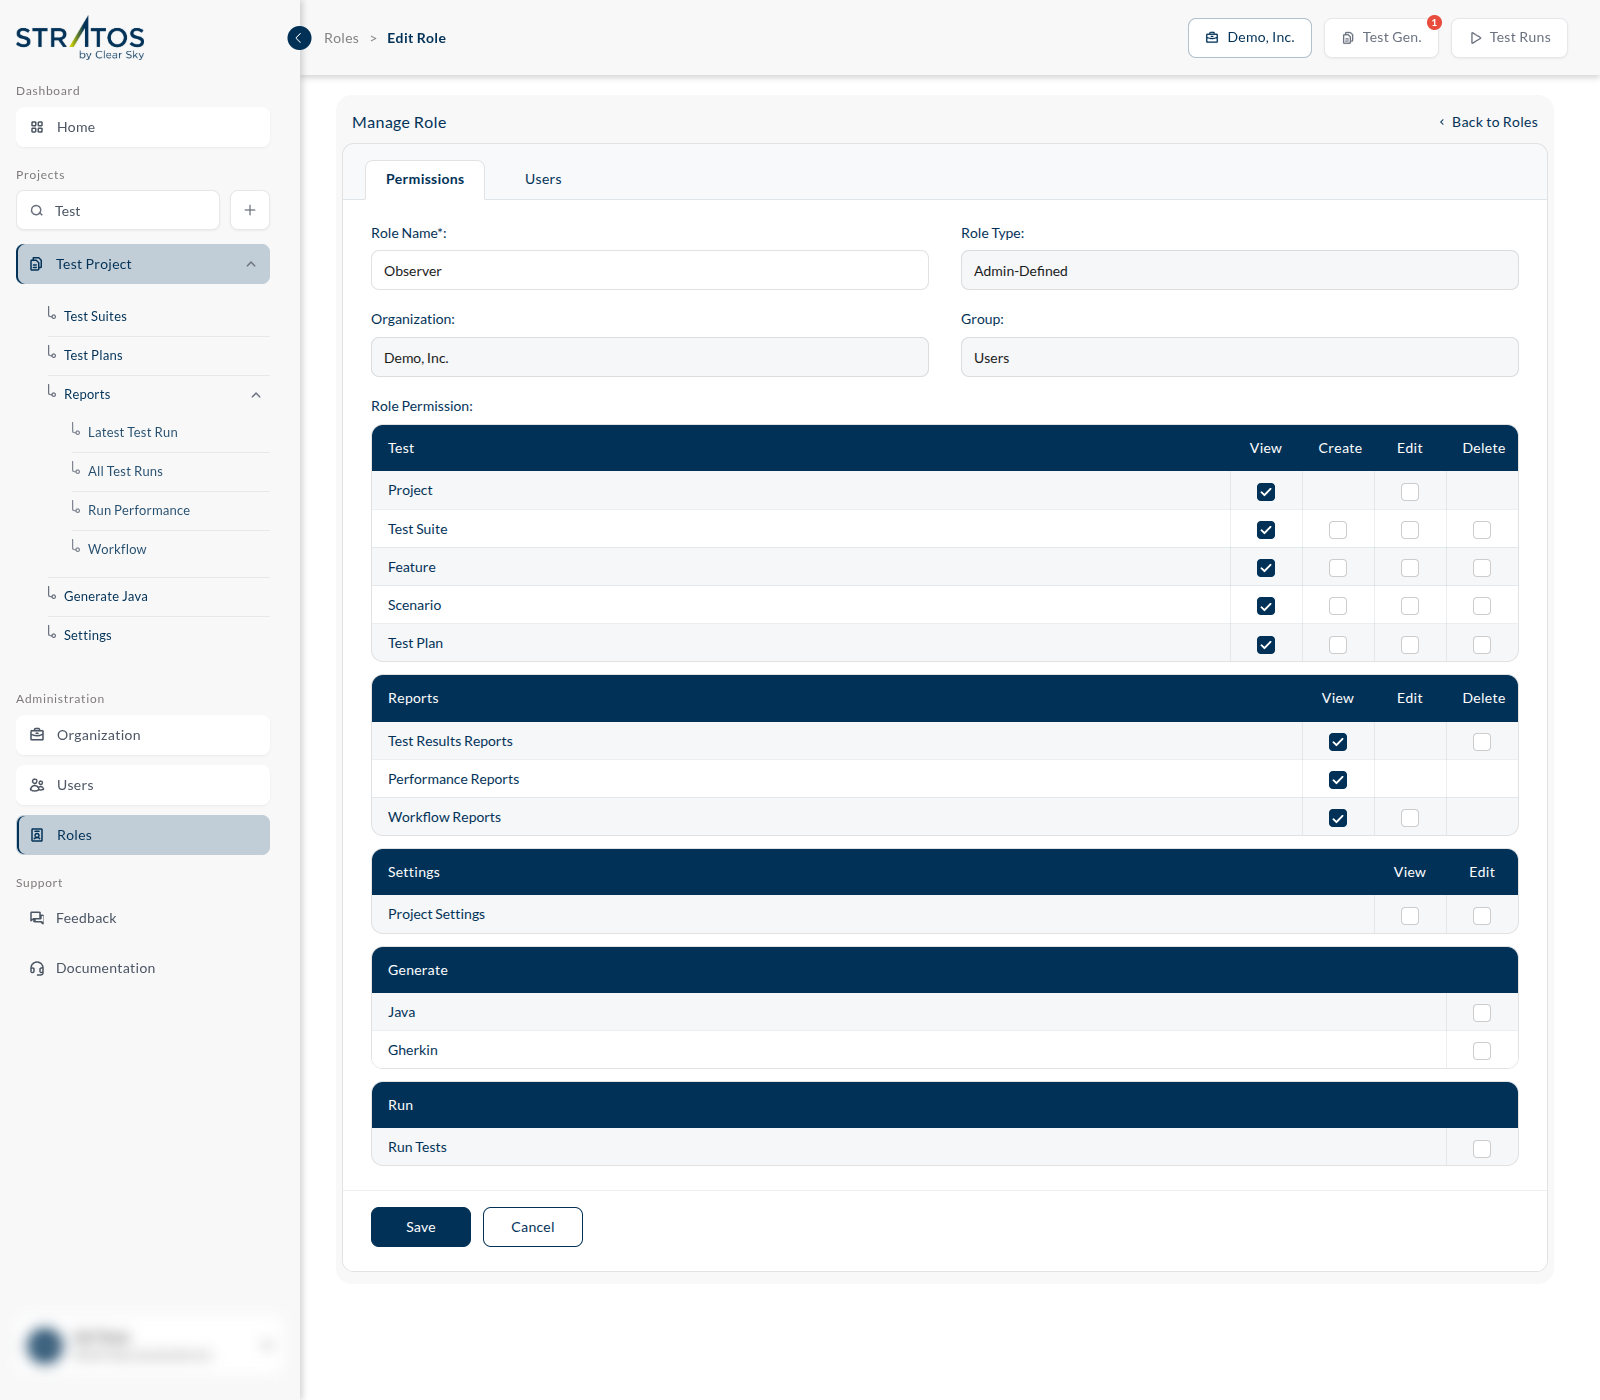Click the Feedback chat icon
The height and width of the screenshot is (1400, 1600).
tap(37, 918)
